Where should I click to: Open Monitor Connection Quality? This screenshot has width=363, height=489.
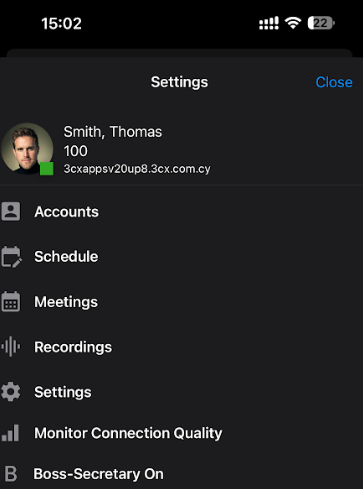click(181, 433)
